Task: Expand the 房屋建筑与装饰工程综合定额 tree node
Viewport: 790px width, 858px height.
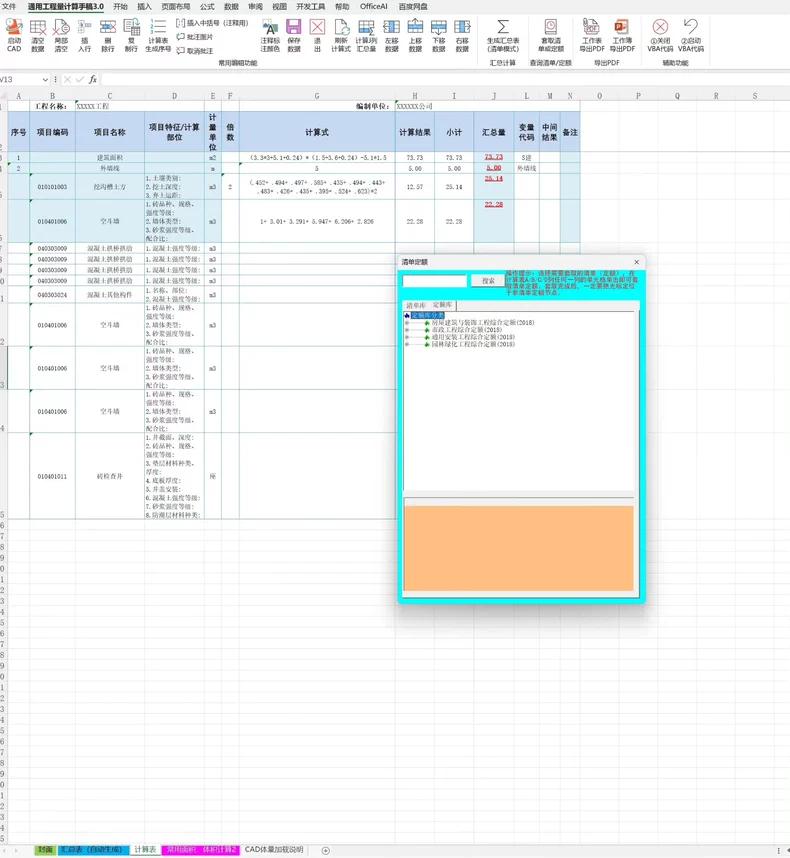Action: click(x=407, y=323)
